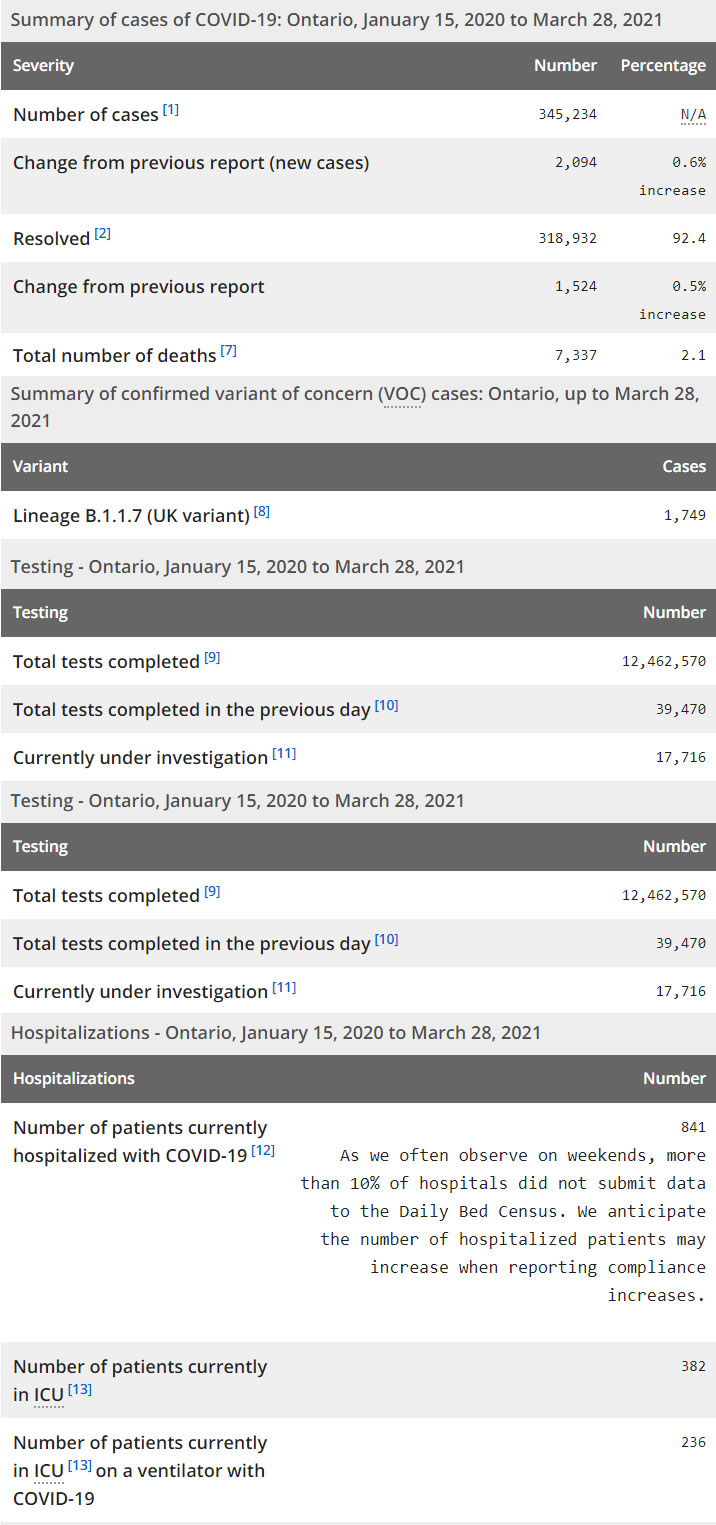
Task: Click footnote 8 beside Lineage B.1.1.7
Action: (262, 512)
